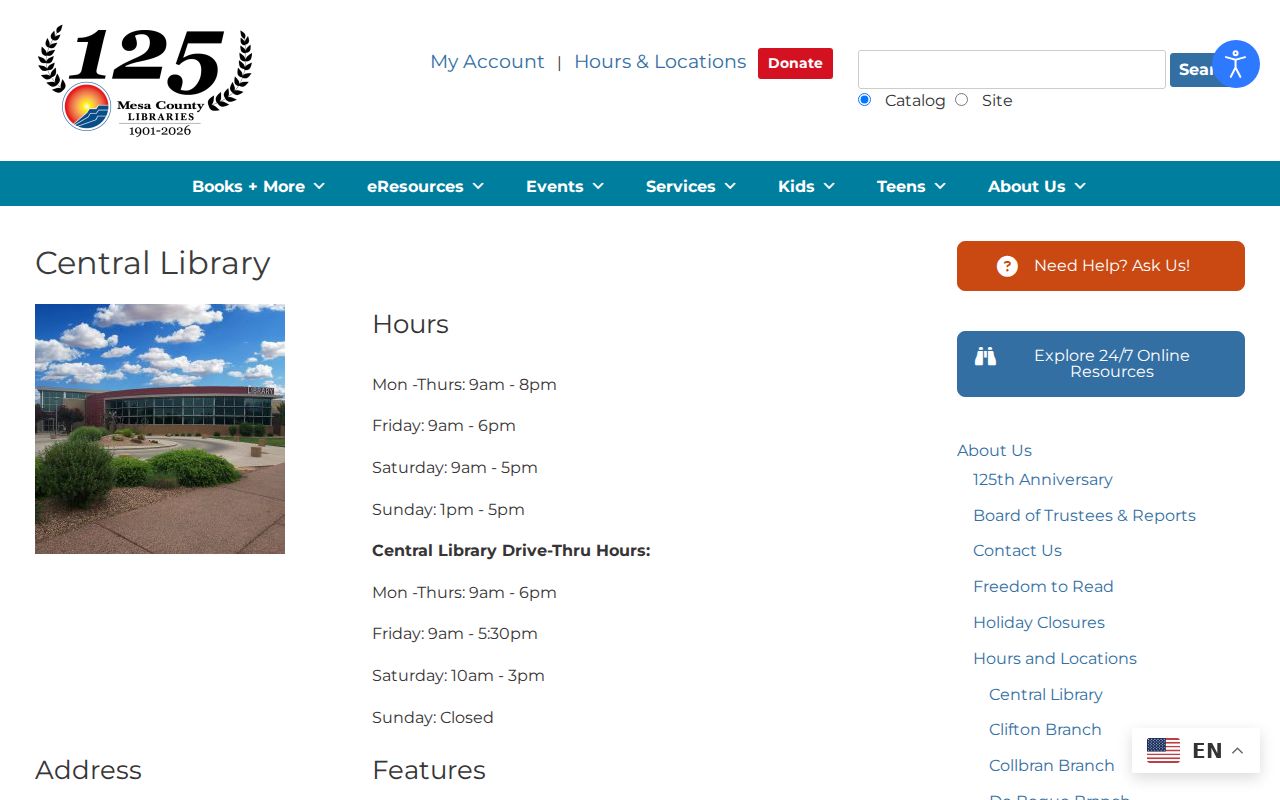Open Board of Trustees & Reports link
The height and width of the screenshot is (800, 1280).
pyautogui.click(x=1084, y=516)
